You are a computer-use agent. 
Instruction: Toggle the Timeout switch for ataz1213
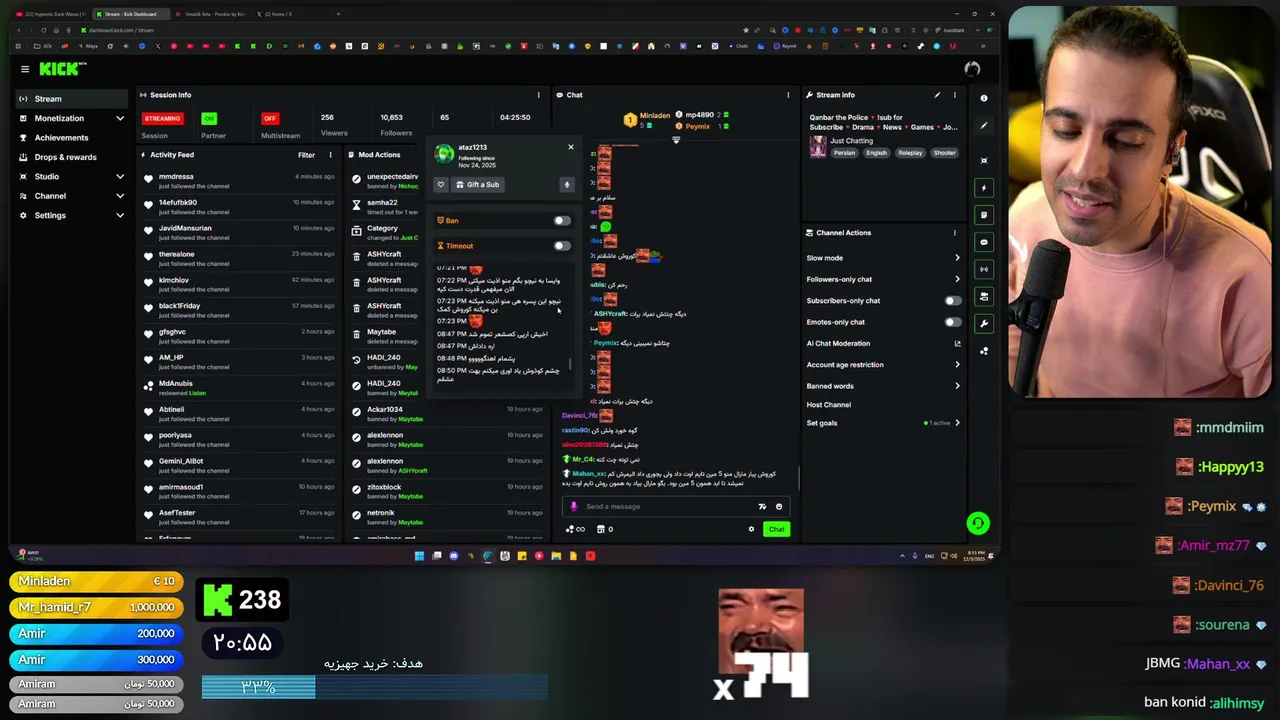pos(562,245)
